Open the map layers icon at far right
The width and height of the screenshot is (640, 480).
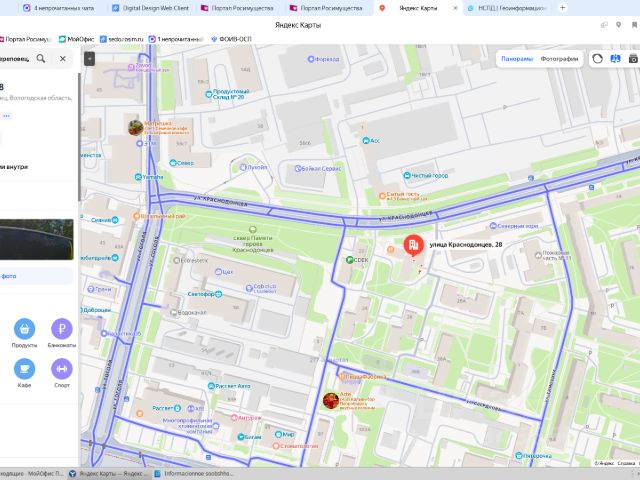[x=633, y=59]
